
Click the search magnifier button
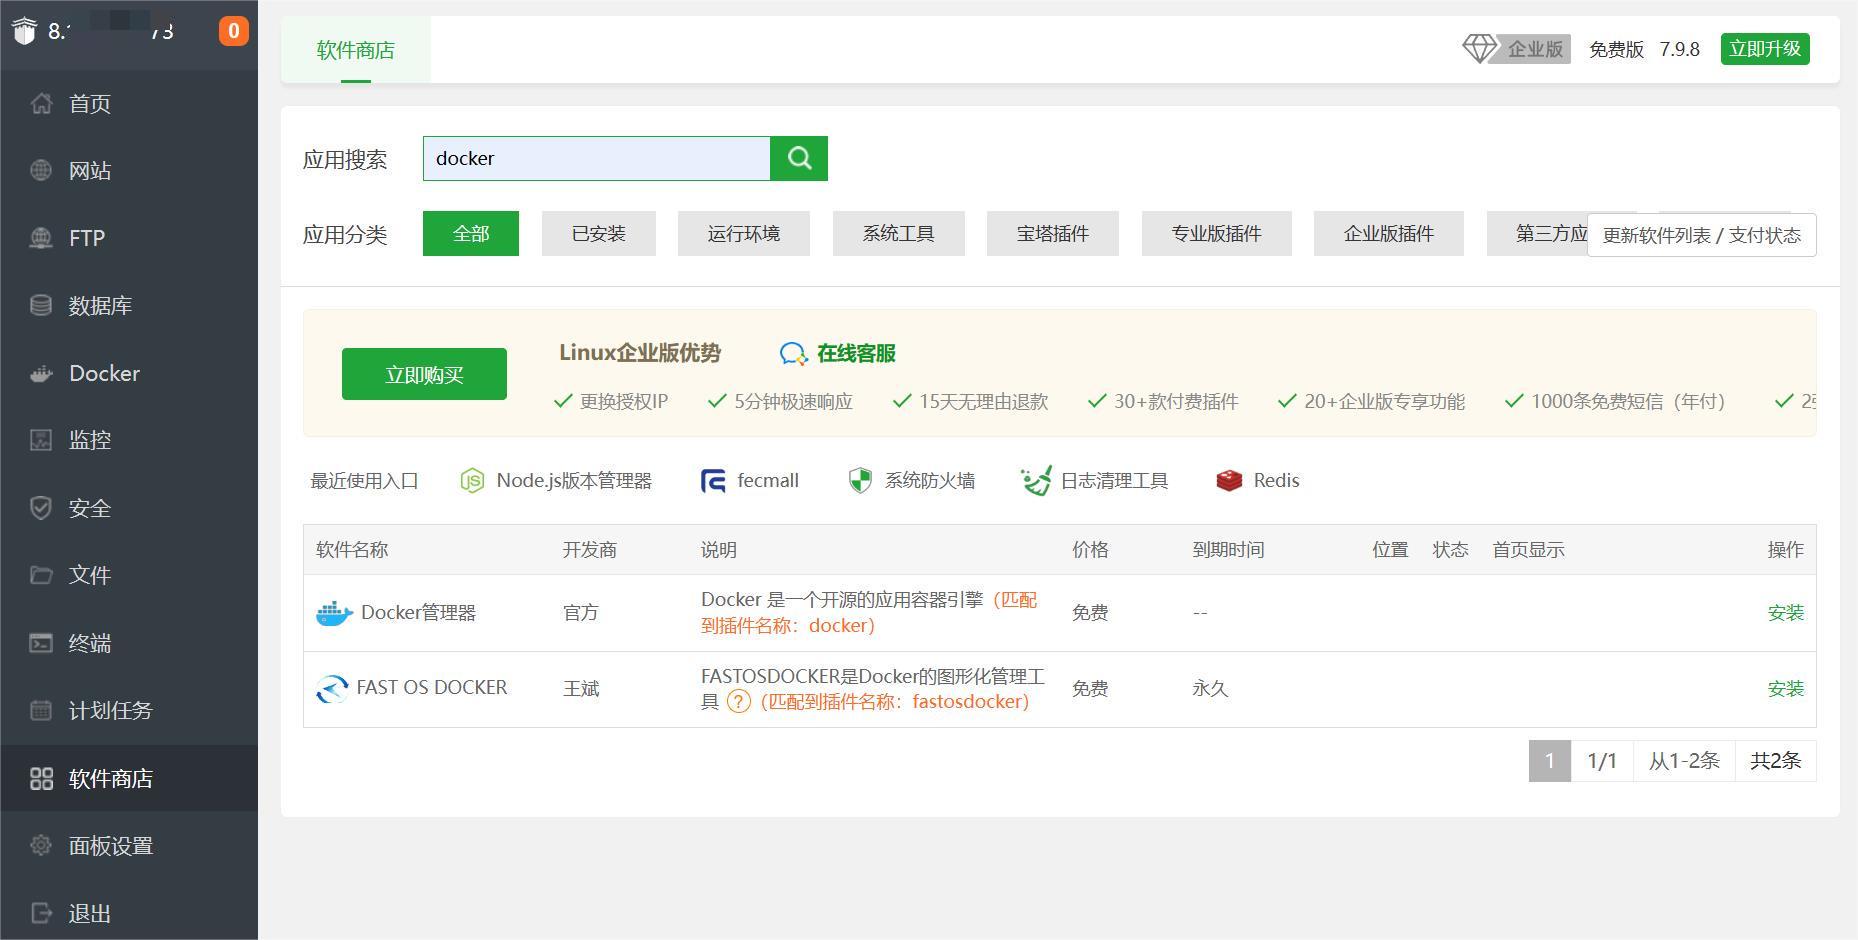(798, 158)
